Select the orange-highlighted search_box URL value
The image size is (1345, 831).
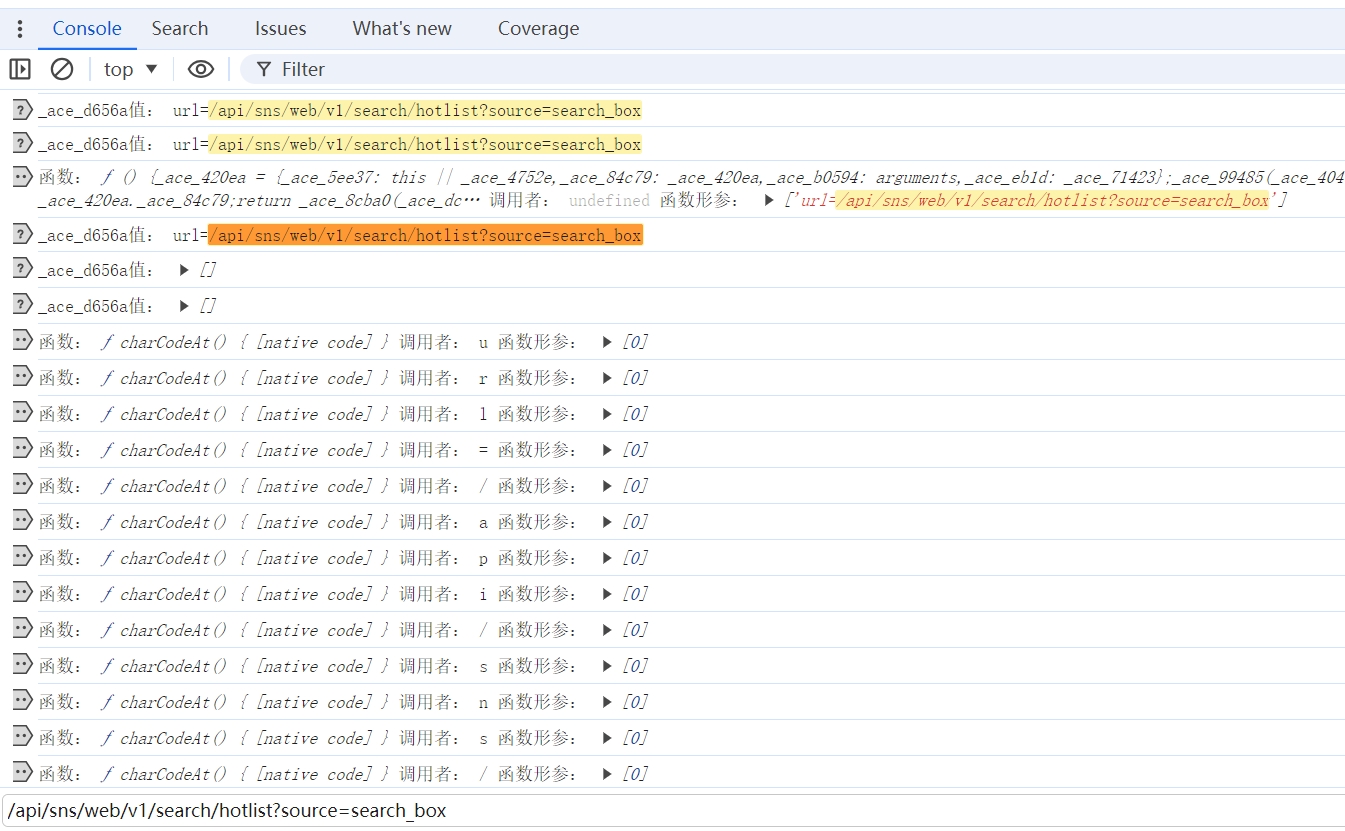(x=424, y=235)
